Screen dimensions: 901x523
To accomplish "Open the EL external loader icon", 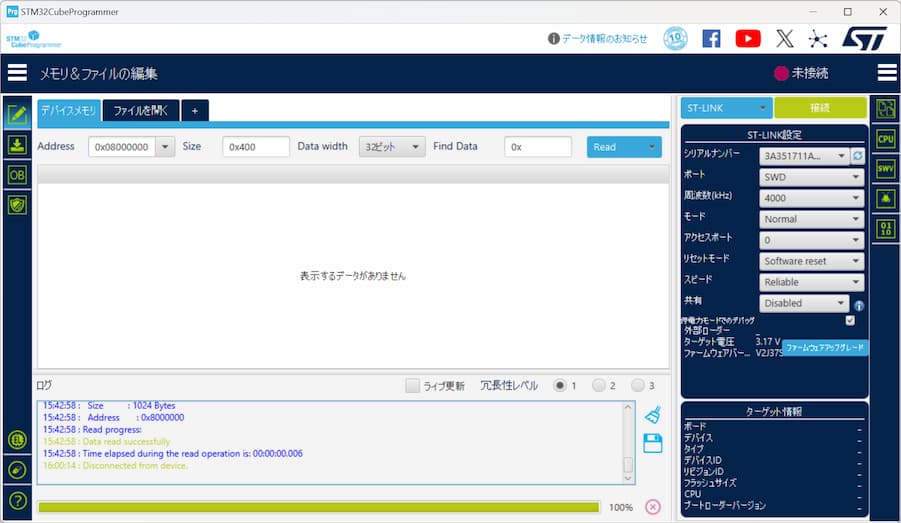I will (17, 440).
